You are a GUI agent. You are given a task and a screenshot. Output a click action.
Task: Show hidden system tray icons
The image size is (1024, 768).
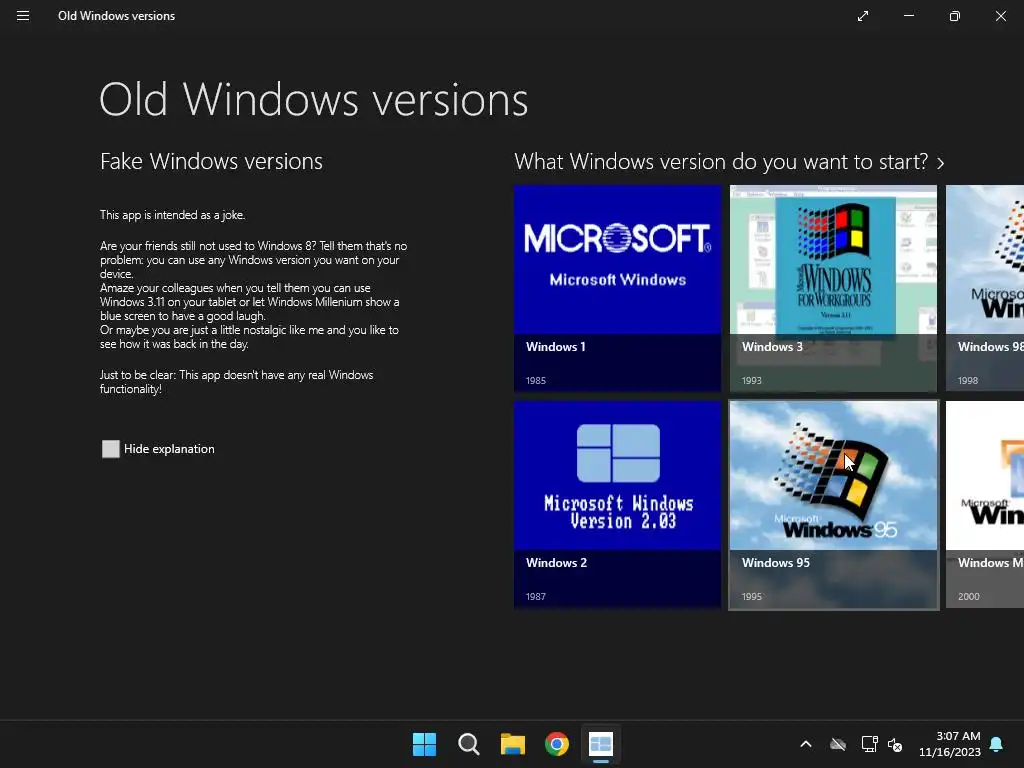tap(806, 744)
